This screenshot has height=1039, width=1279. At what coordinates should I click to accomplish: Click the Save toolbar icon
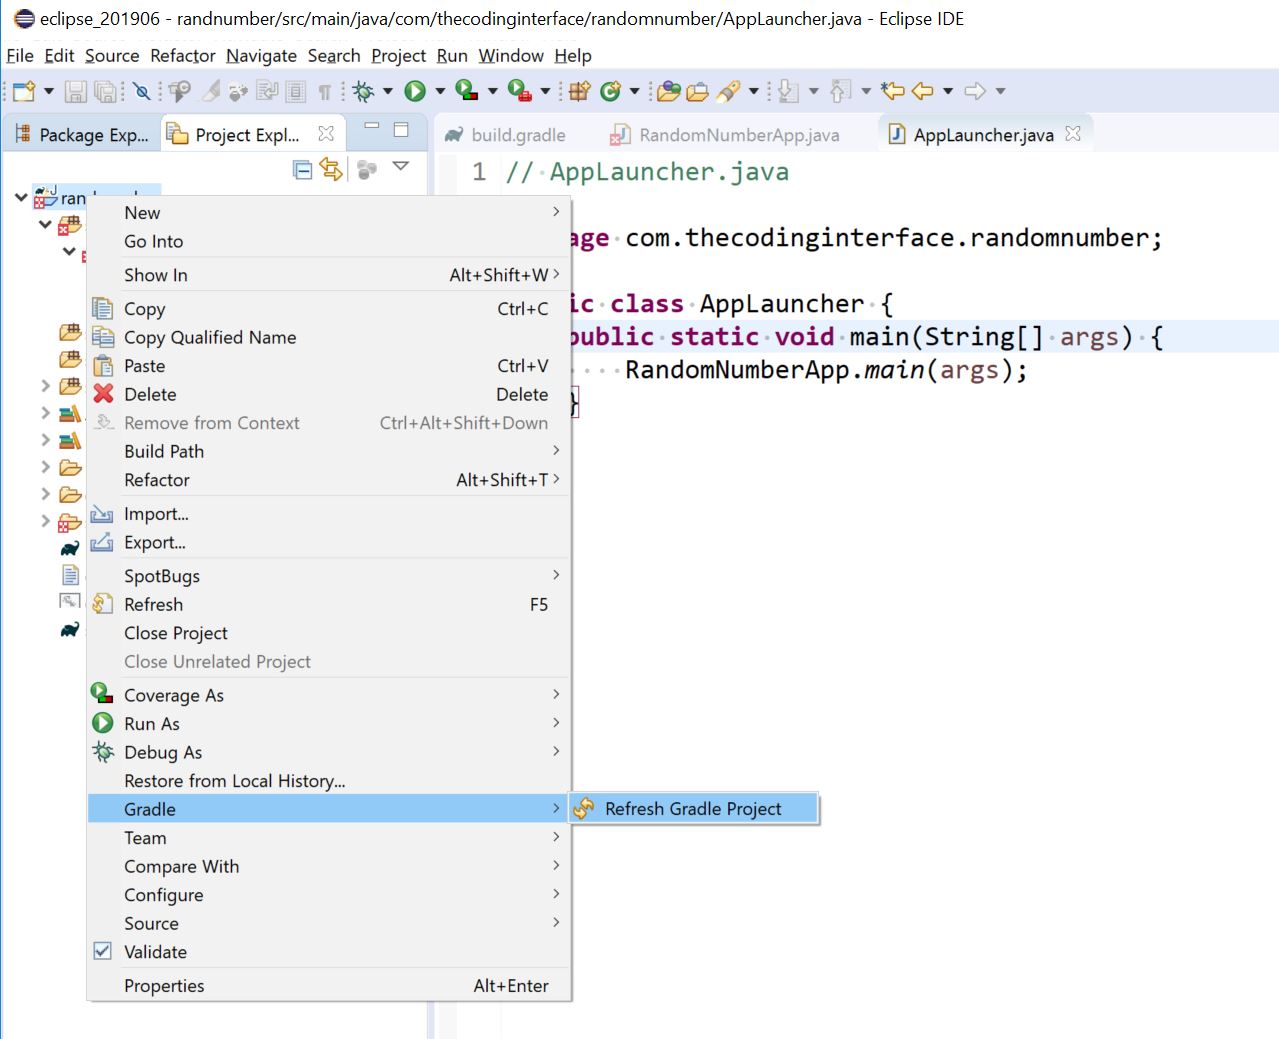[75, 90]
